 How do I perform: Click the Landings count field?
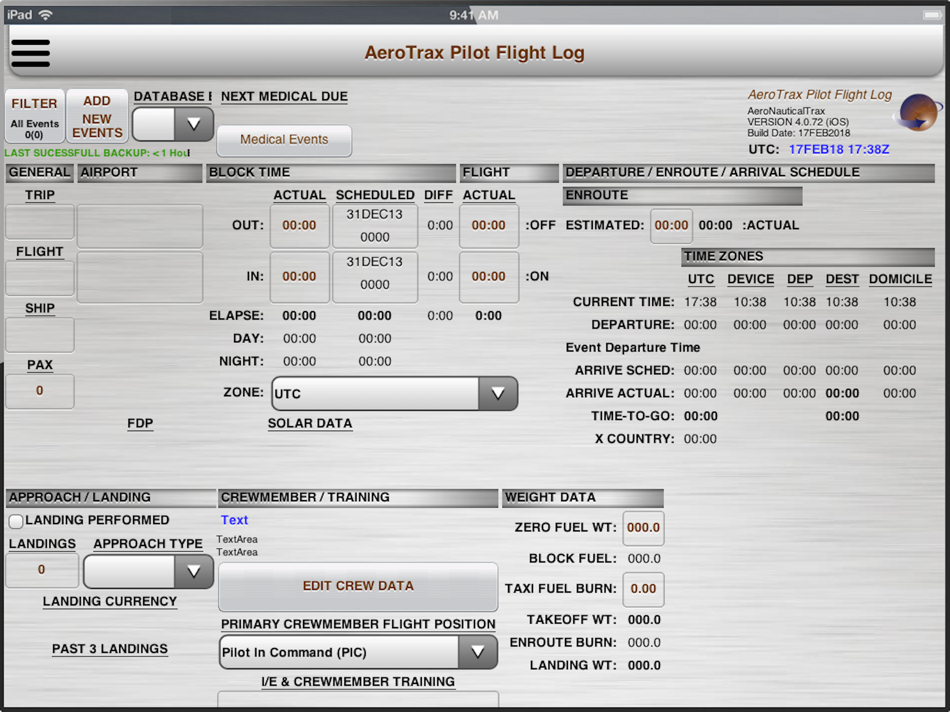click(42, 570)
